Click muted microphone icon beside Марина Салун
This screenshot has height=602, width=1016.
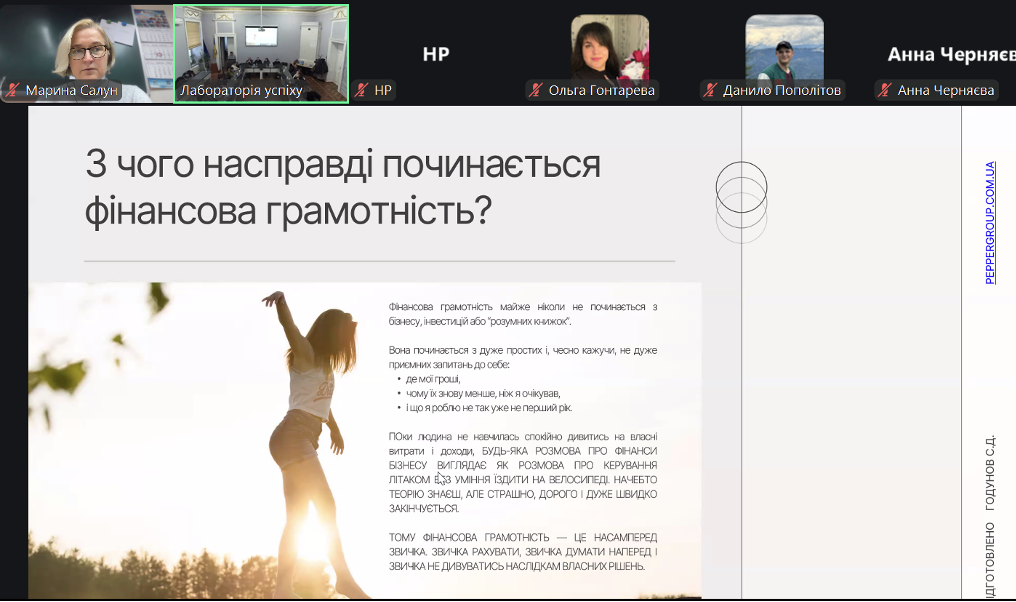13,91
